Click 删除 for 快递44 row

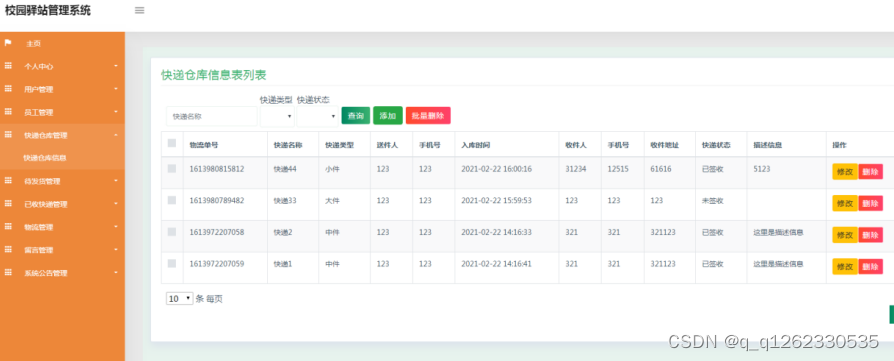(871, 172)
